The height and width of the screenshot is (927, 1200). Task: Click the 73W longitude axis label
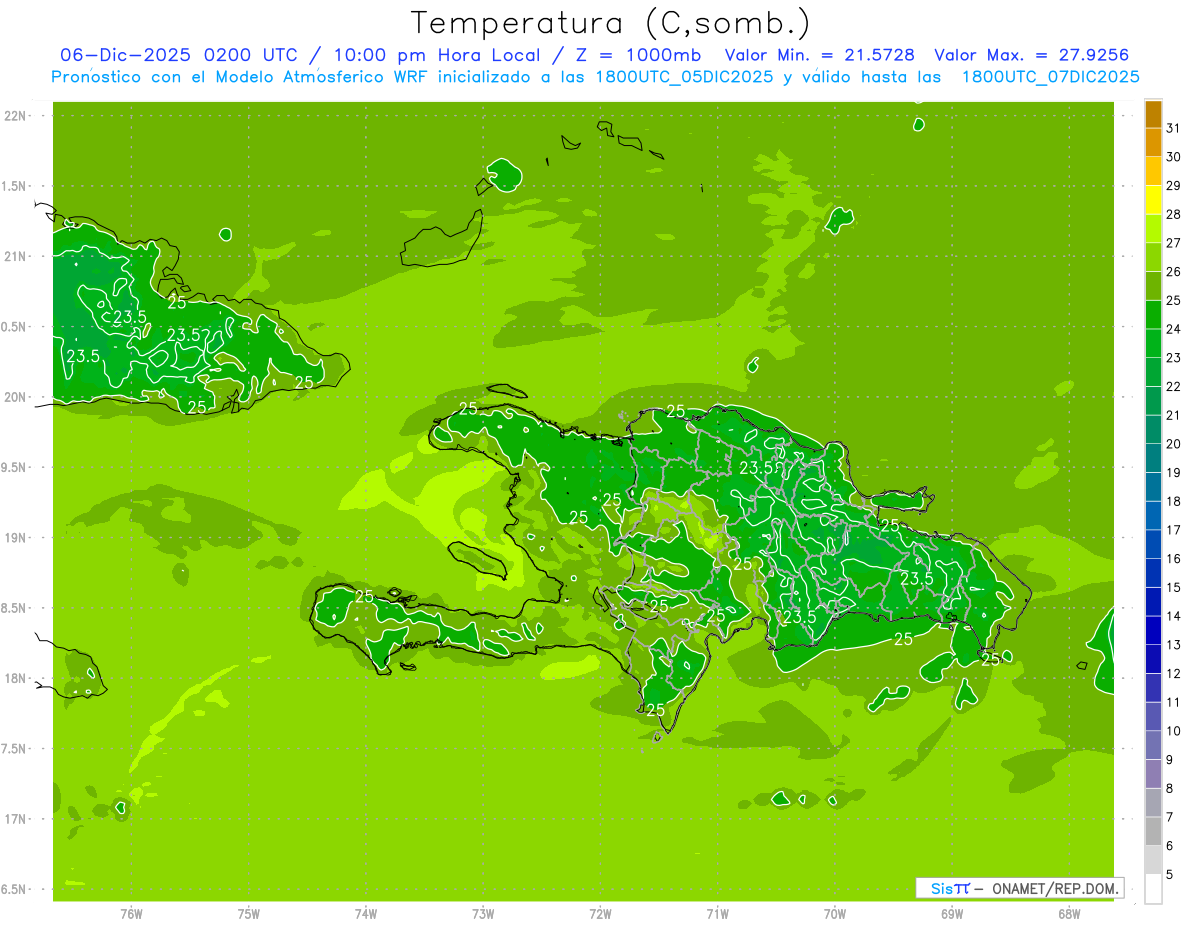point(483,913)
